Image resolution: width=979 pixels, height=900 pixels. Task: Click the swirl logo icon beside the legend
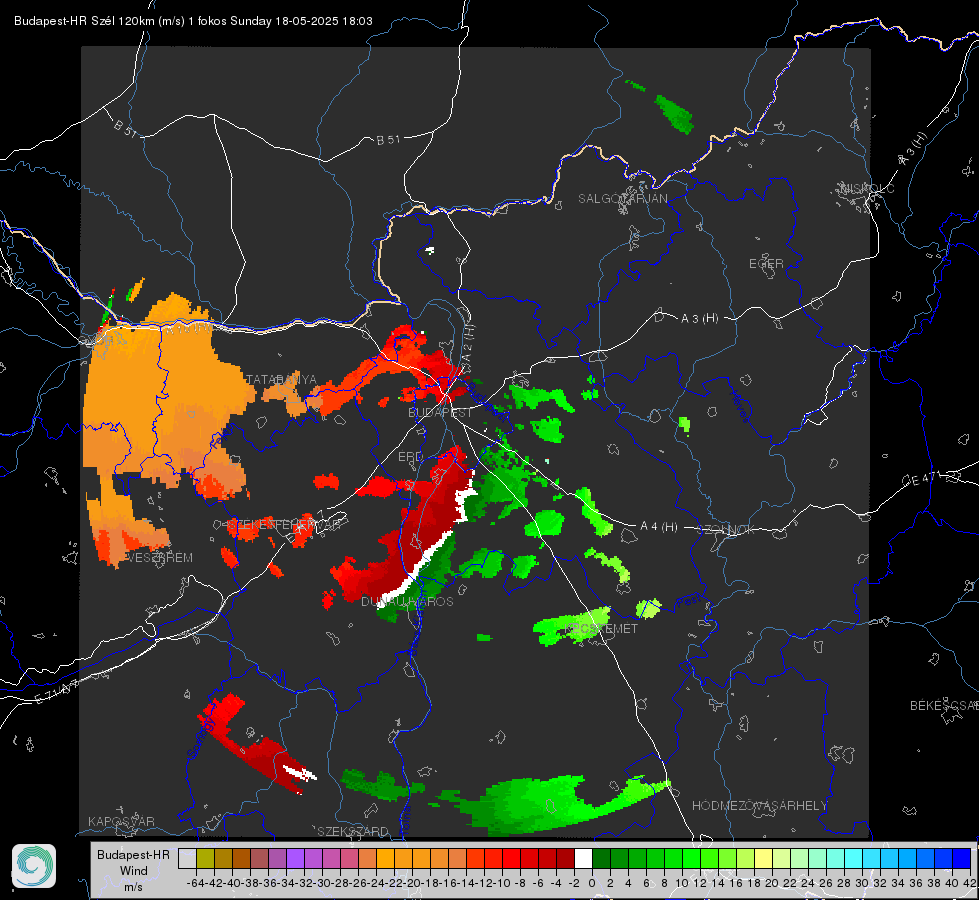click(x=34, y=866)
